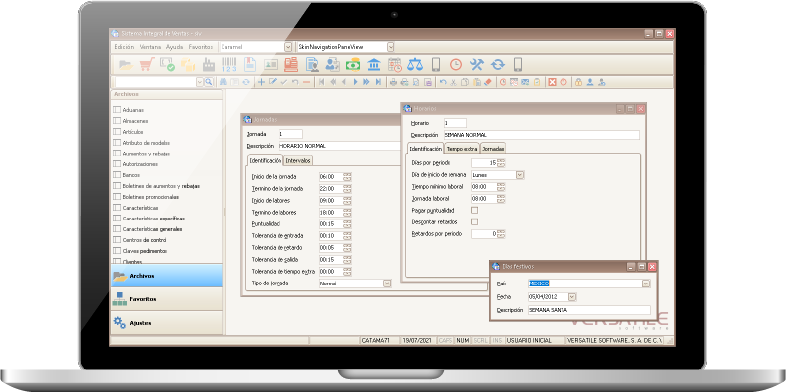The height and width of the screenshot is (392, 786).
Task: Check the Artículos item box
Action: coord(117,131)
